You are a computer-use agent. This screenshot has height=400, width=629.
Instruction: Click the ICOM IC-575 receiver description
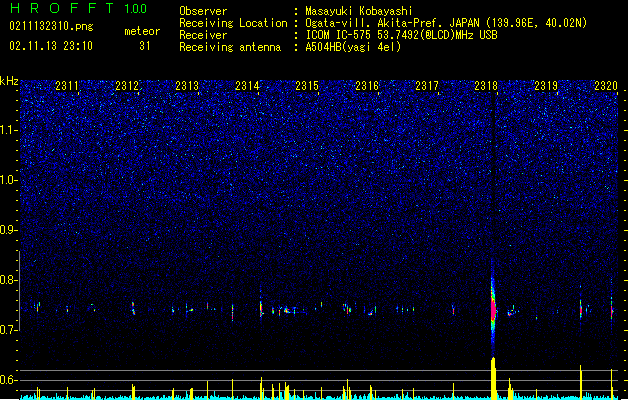402,35
